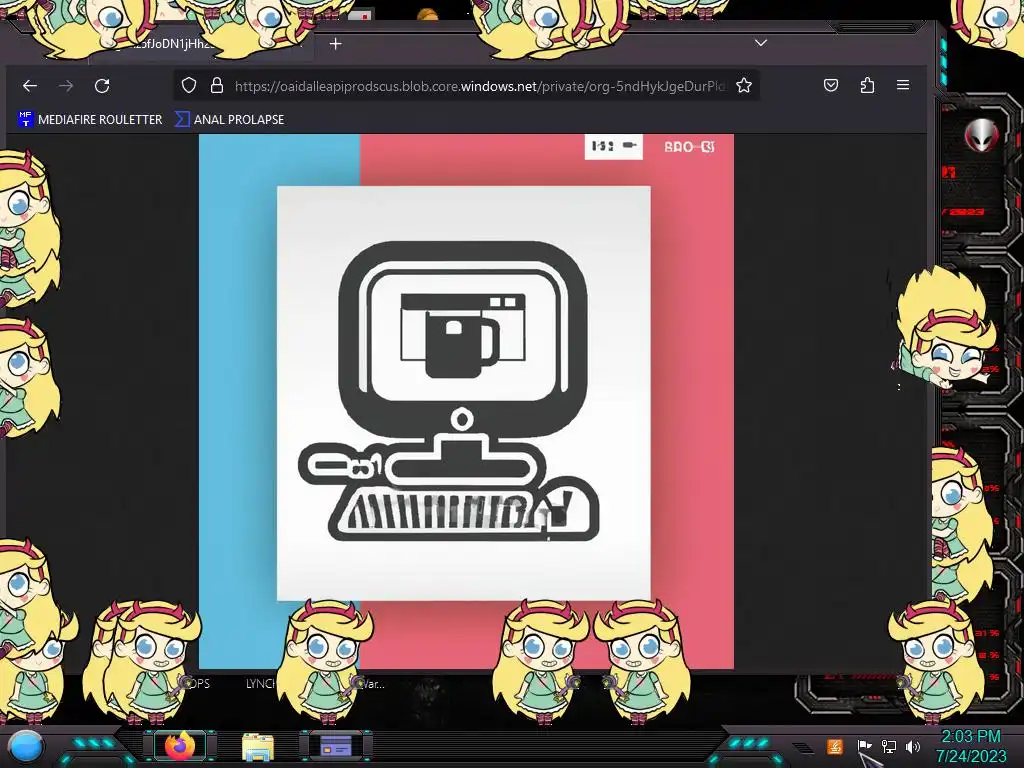The width and height of the screenshot is (1024, 768).
Task: View site security via padlock icon
Action: (217, 86)
